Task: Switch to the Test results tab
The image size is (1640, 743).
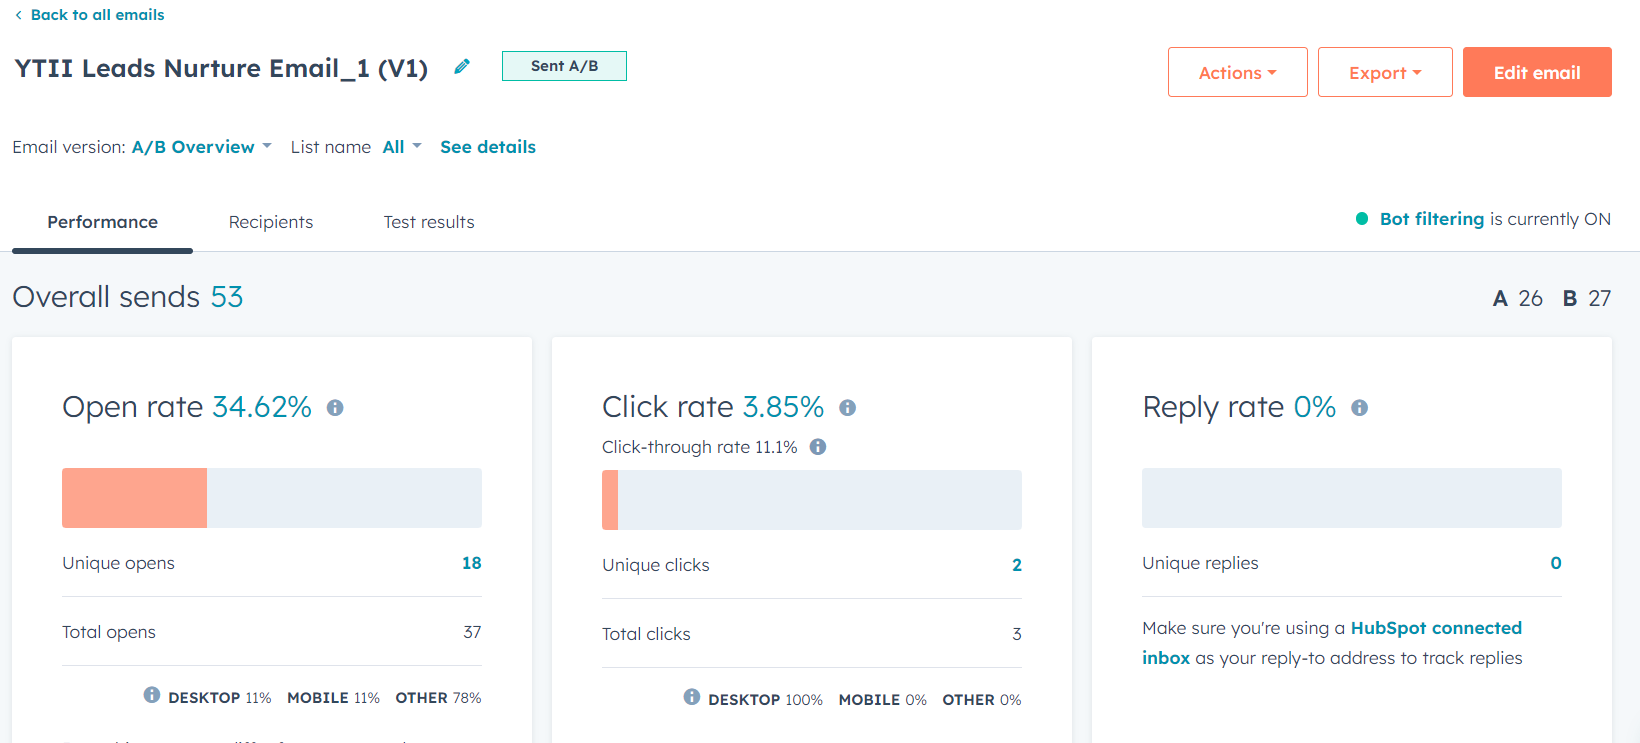Action: [429, 222]
